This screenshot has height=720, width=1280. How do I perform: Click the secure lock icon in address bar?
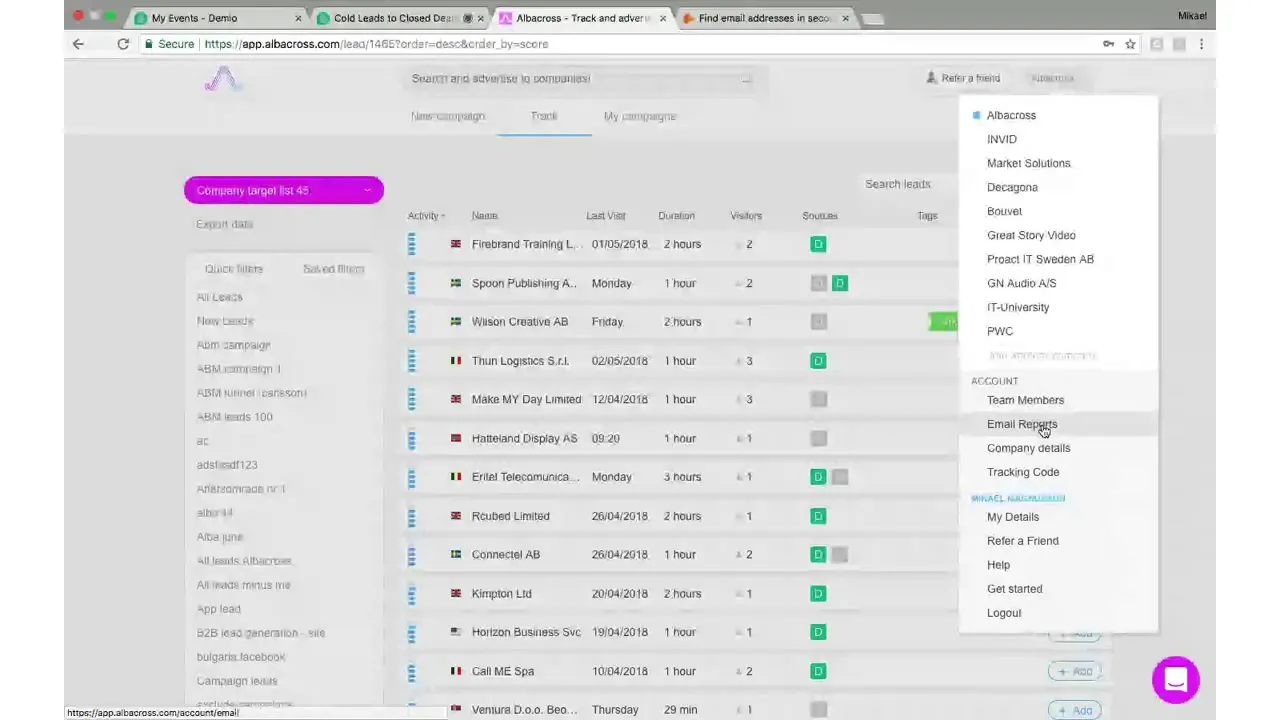(x=148, y=44)
